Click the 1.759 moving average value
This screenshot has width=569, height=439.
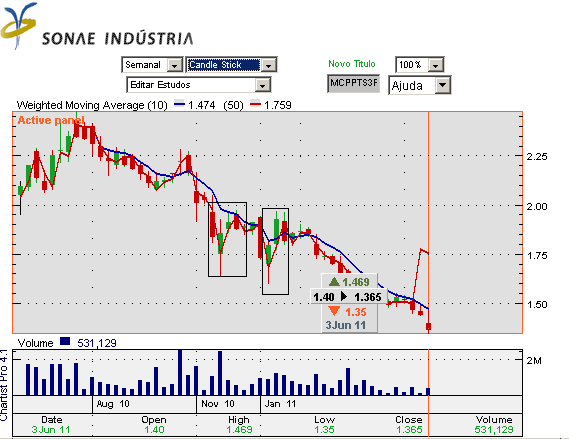pyautogui.click(x=278, y=105)
